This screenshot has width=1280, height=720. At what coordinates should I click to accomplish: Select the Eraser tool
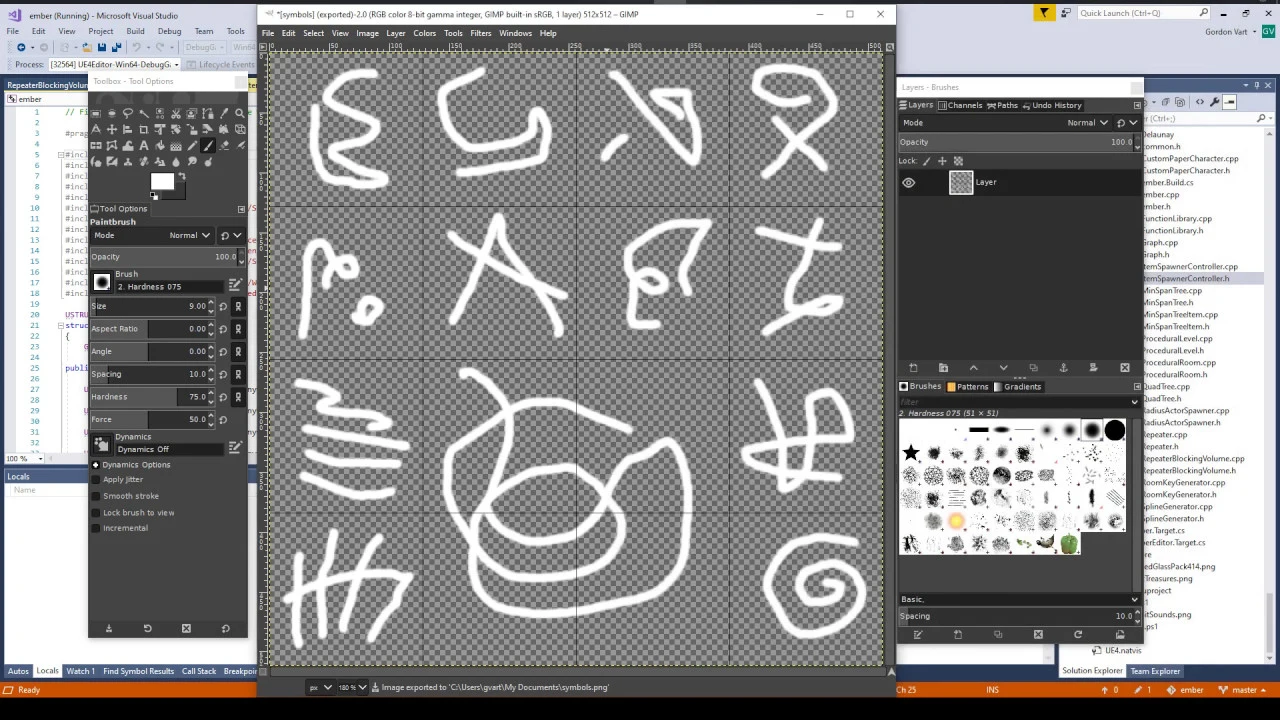(224, 145)
